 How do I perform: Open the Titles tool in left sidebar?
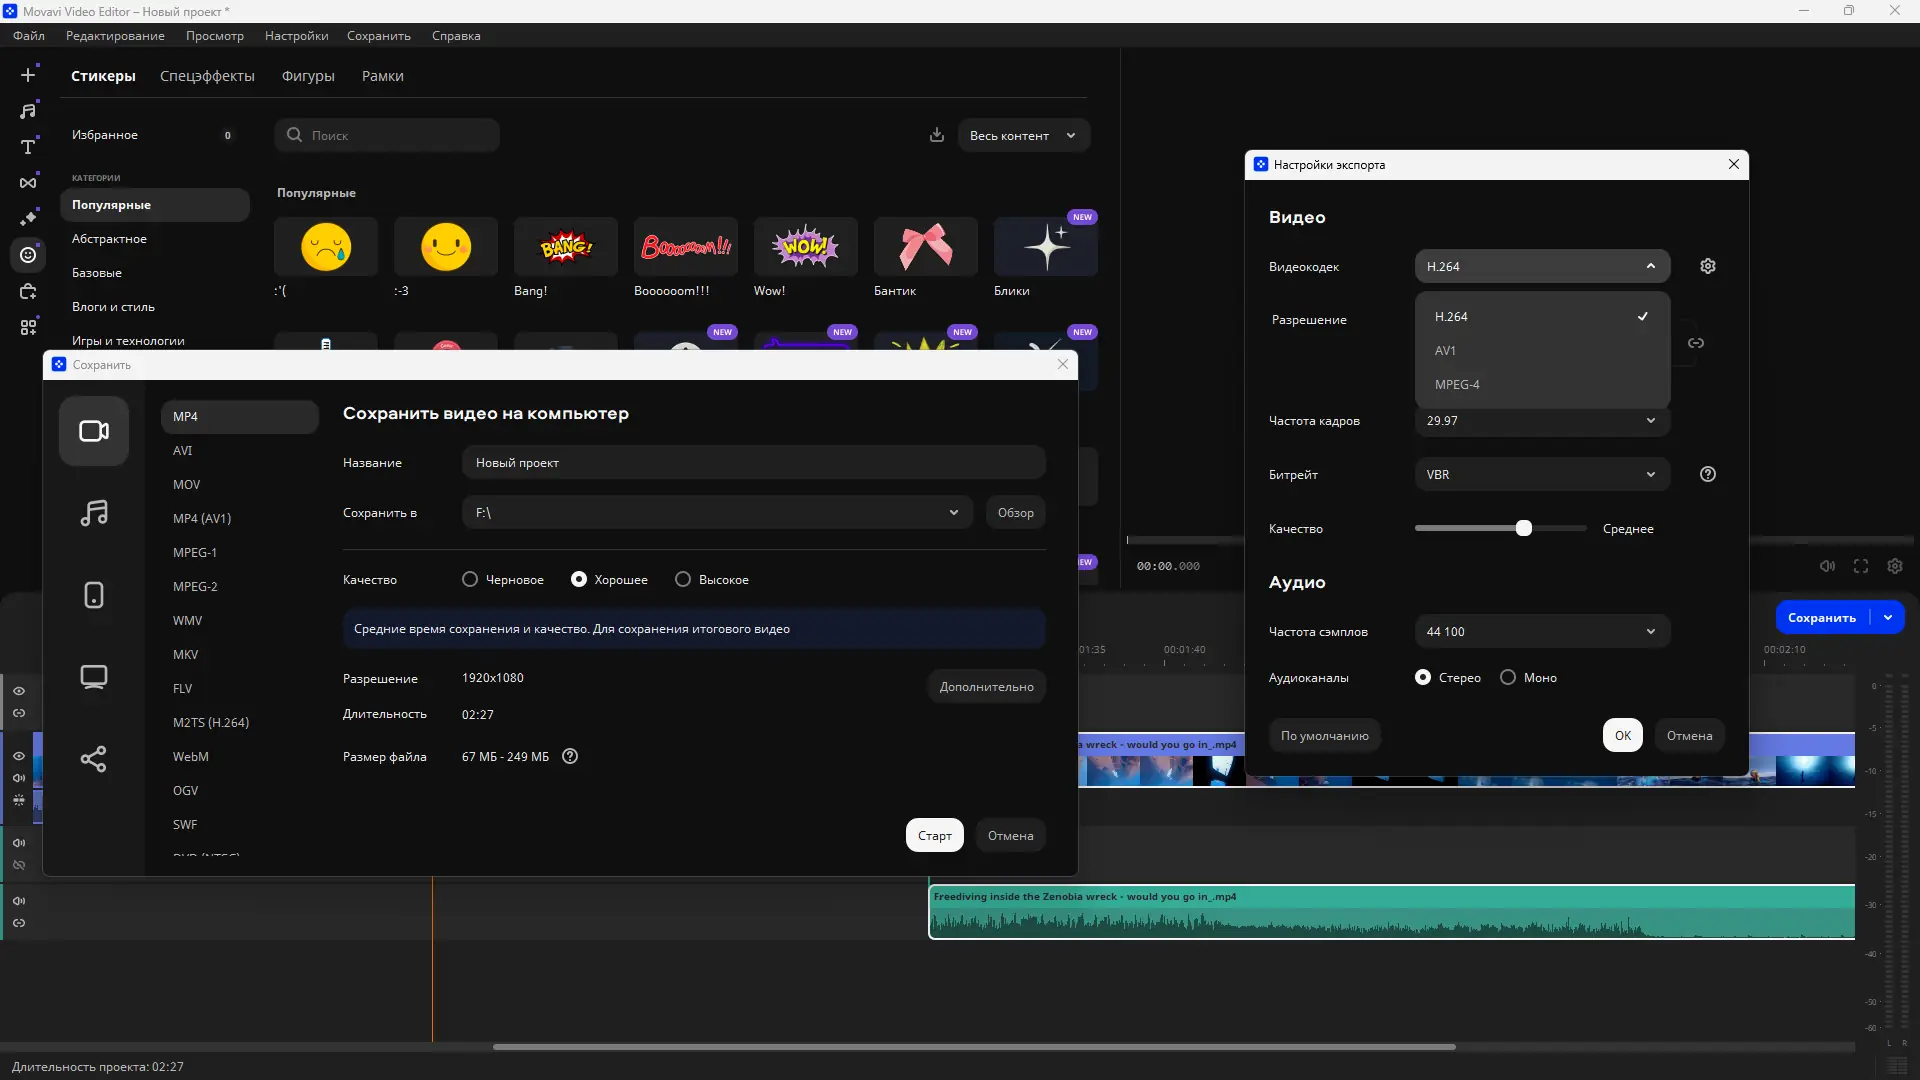28,147
